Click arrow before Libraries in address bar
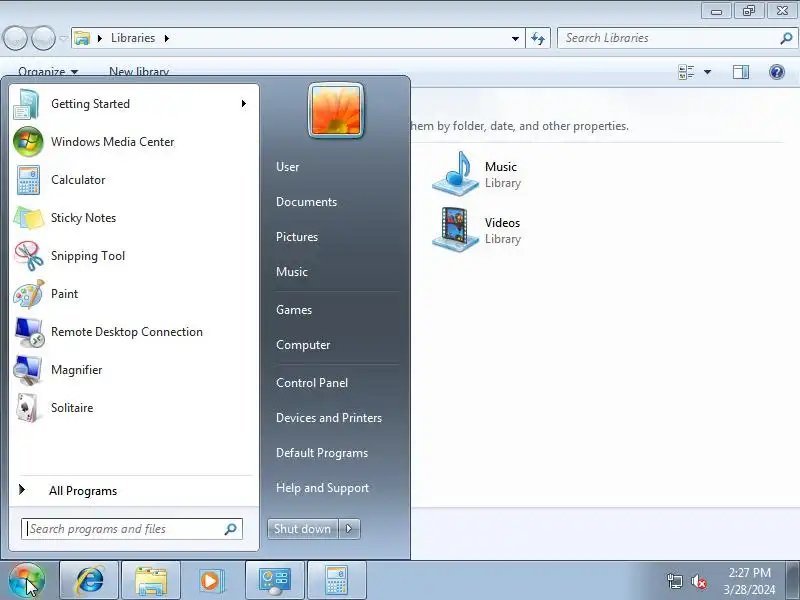This screenshot has height=600, width=800. 100,38
